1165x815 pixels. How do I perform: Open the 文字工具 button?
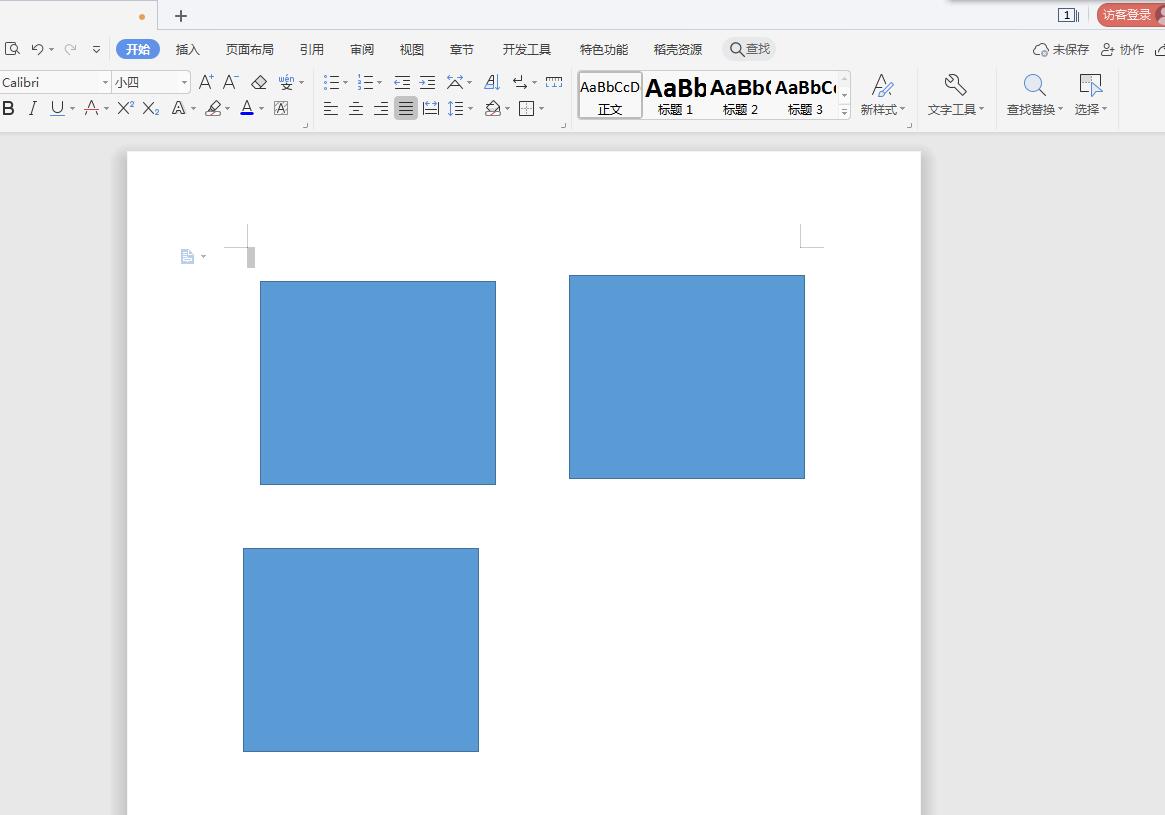[x=955, y=94]
